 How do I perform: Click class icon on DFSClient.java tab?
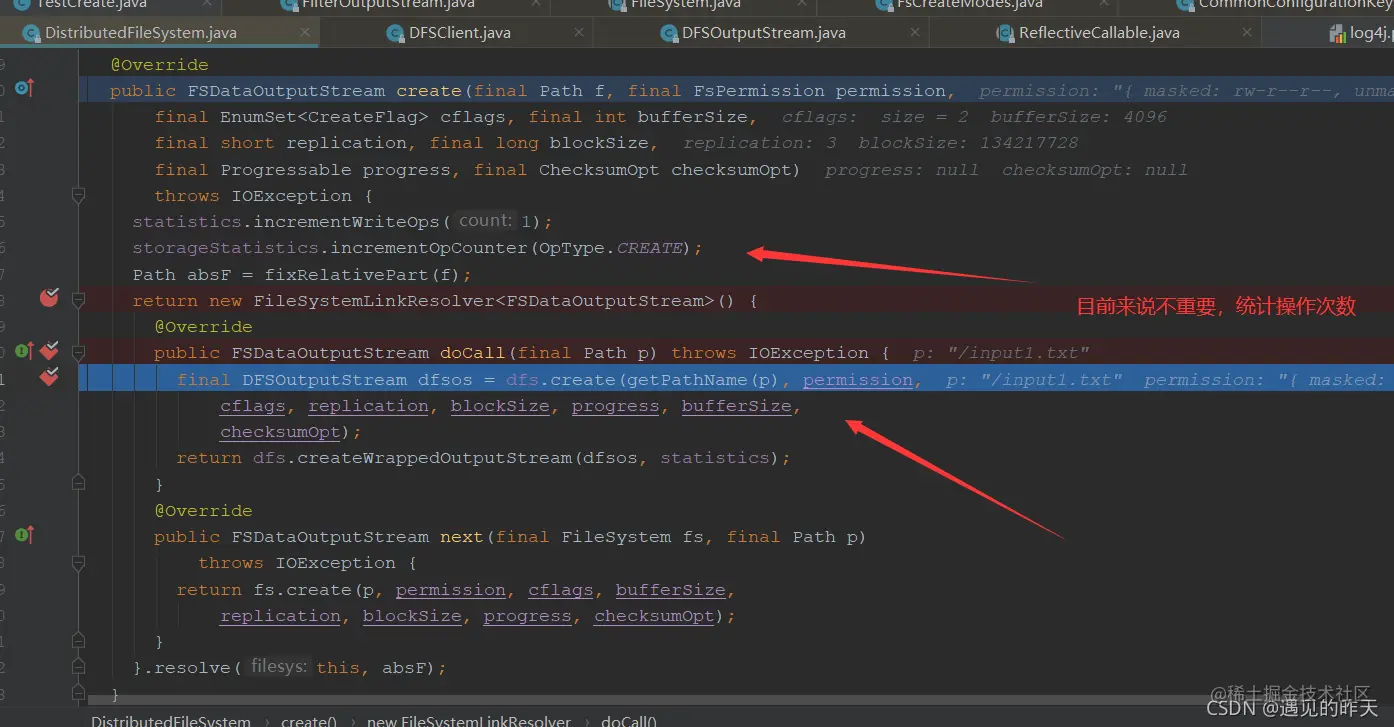coord(395,33)
